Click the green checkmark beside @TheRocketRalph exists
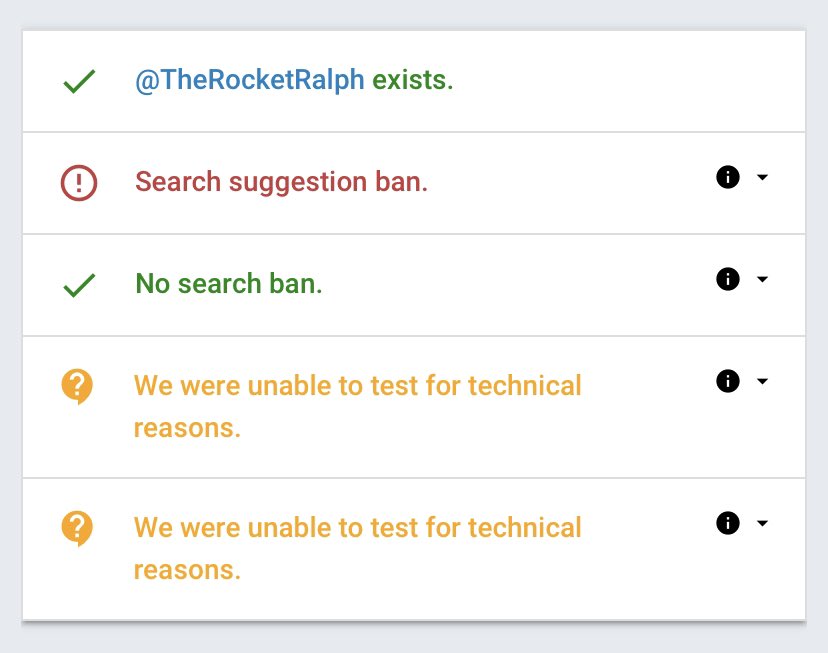The image size is (828, 653). [79, 82]
